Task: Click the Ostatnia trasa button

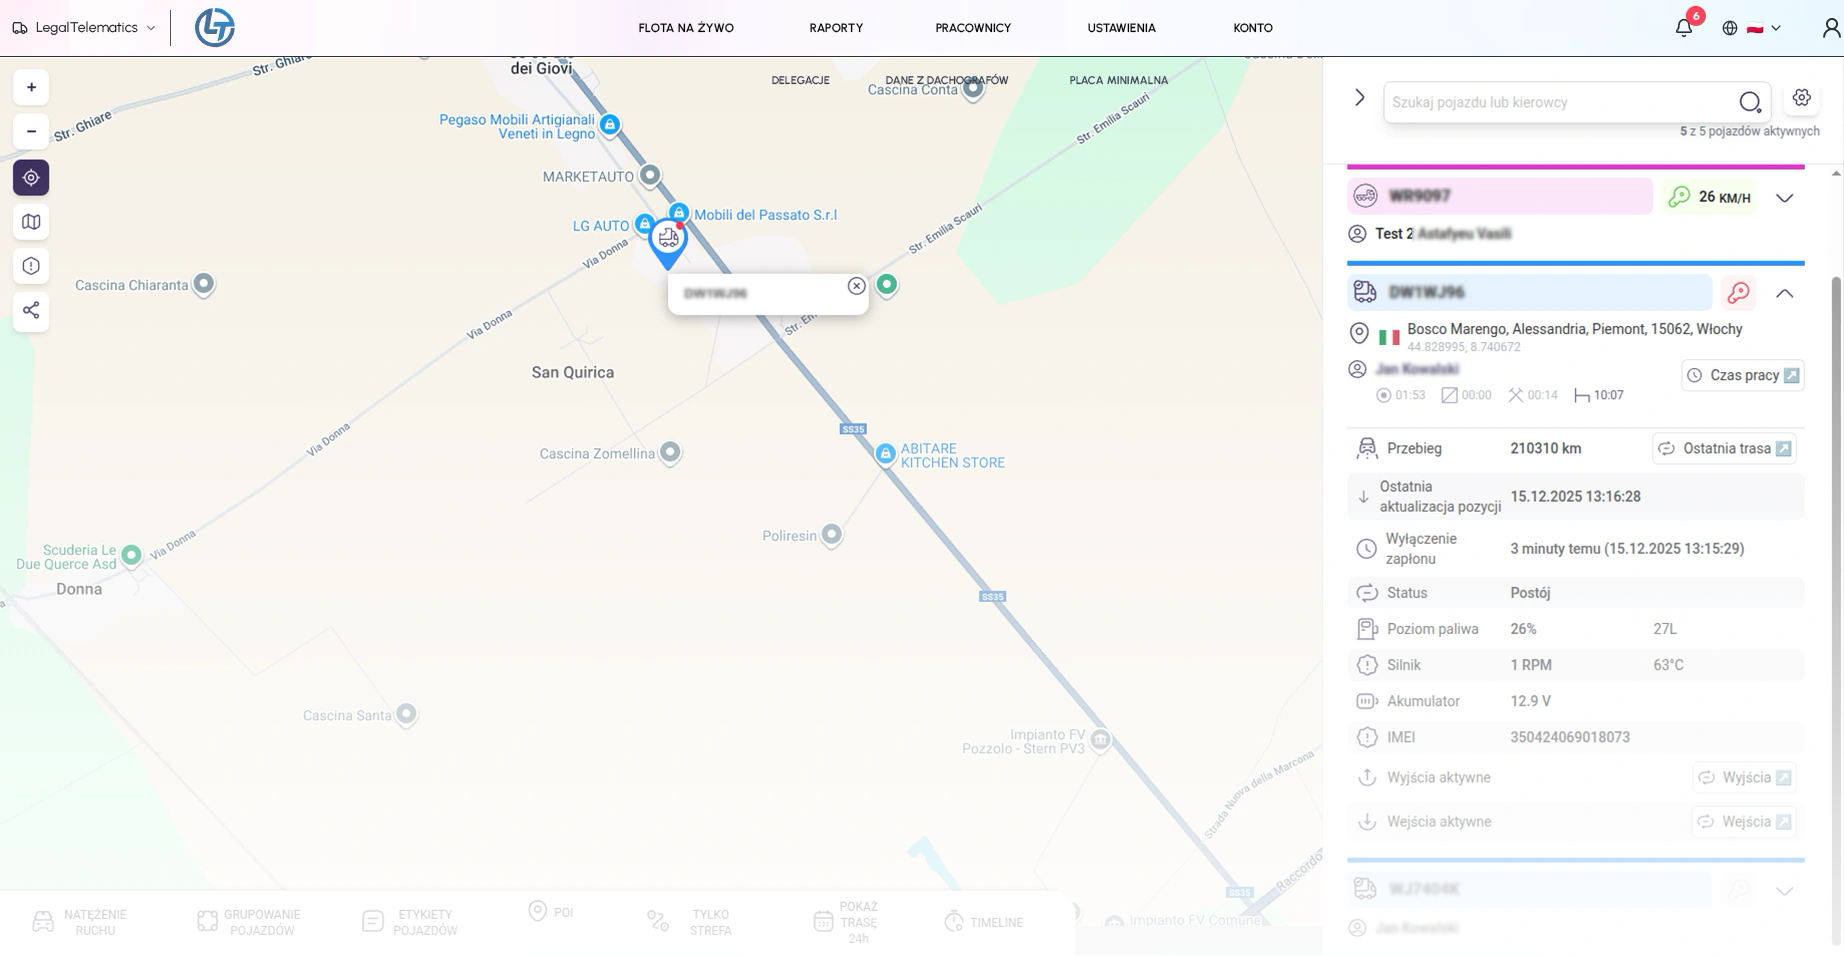Action: pos(1725,449)
